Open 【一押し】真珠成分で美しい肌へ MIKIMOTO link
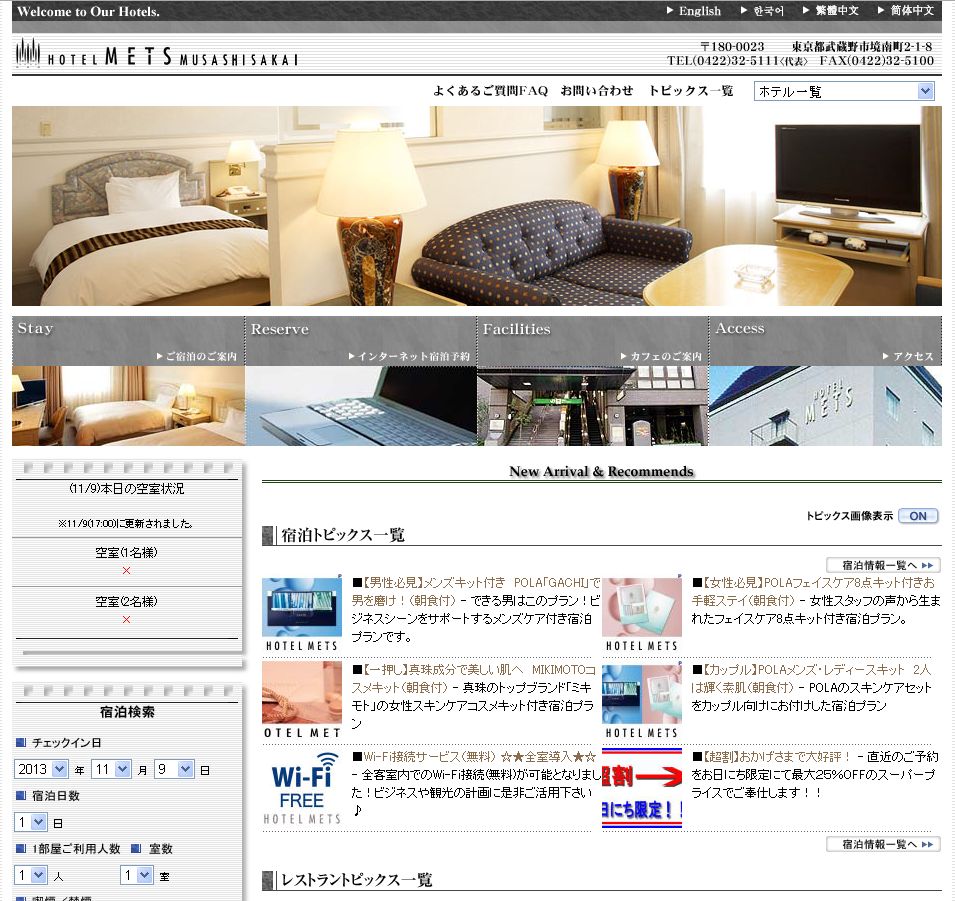This screenshot has height=901, width=955. point(473,679)
